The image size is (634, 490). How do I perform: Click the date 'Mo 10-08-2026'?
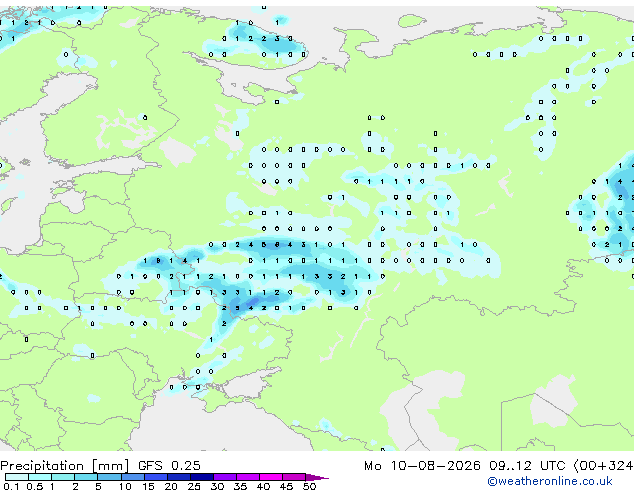click(x=422, y=466)
